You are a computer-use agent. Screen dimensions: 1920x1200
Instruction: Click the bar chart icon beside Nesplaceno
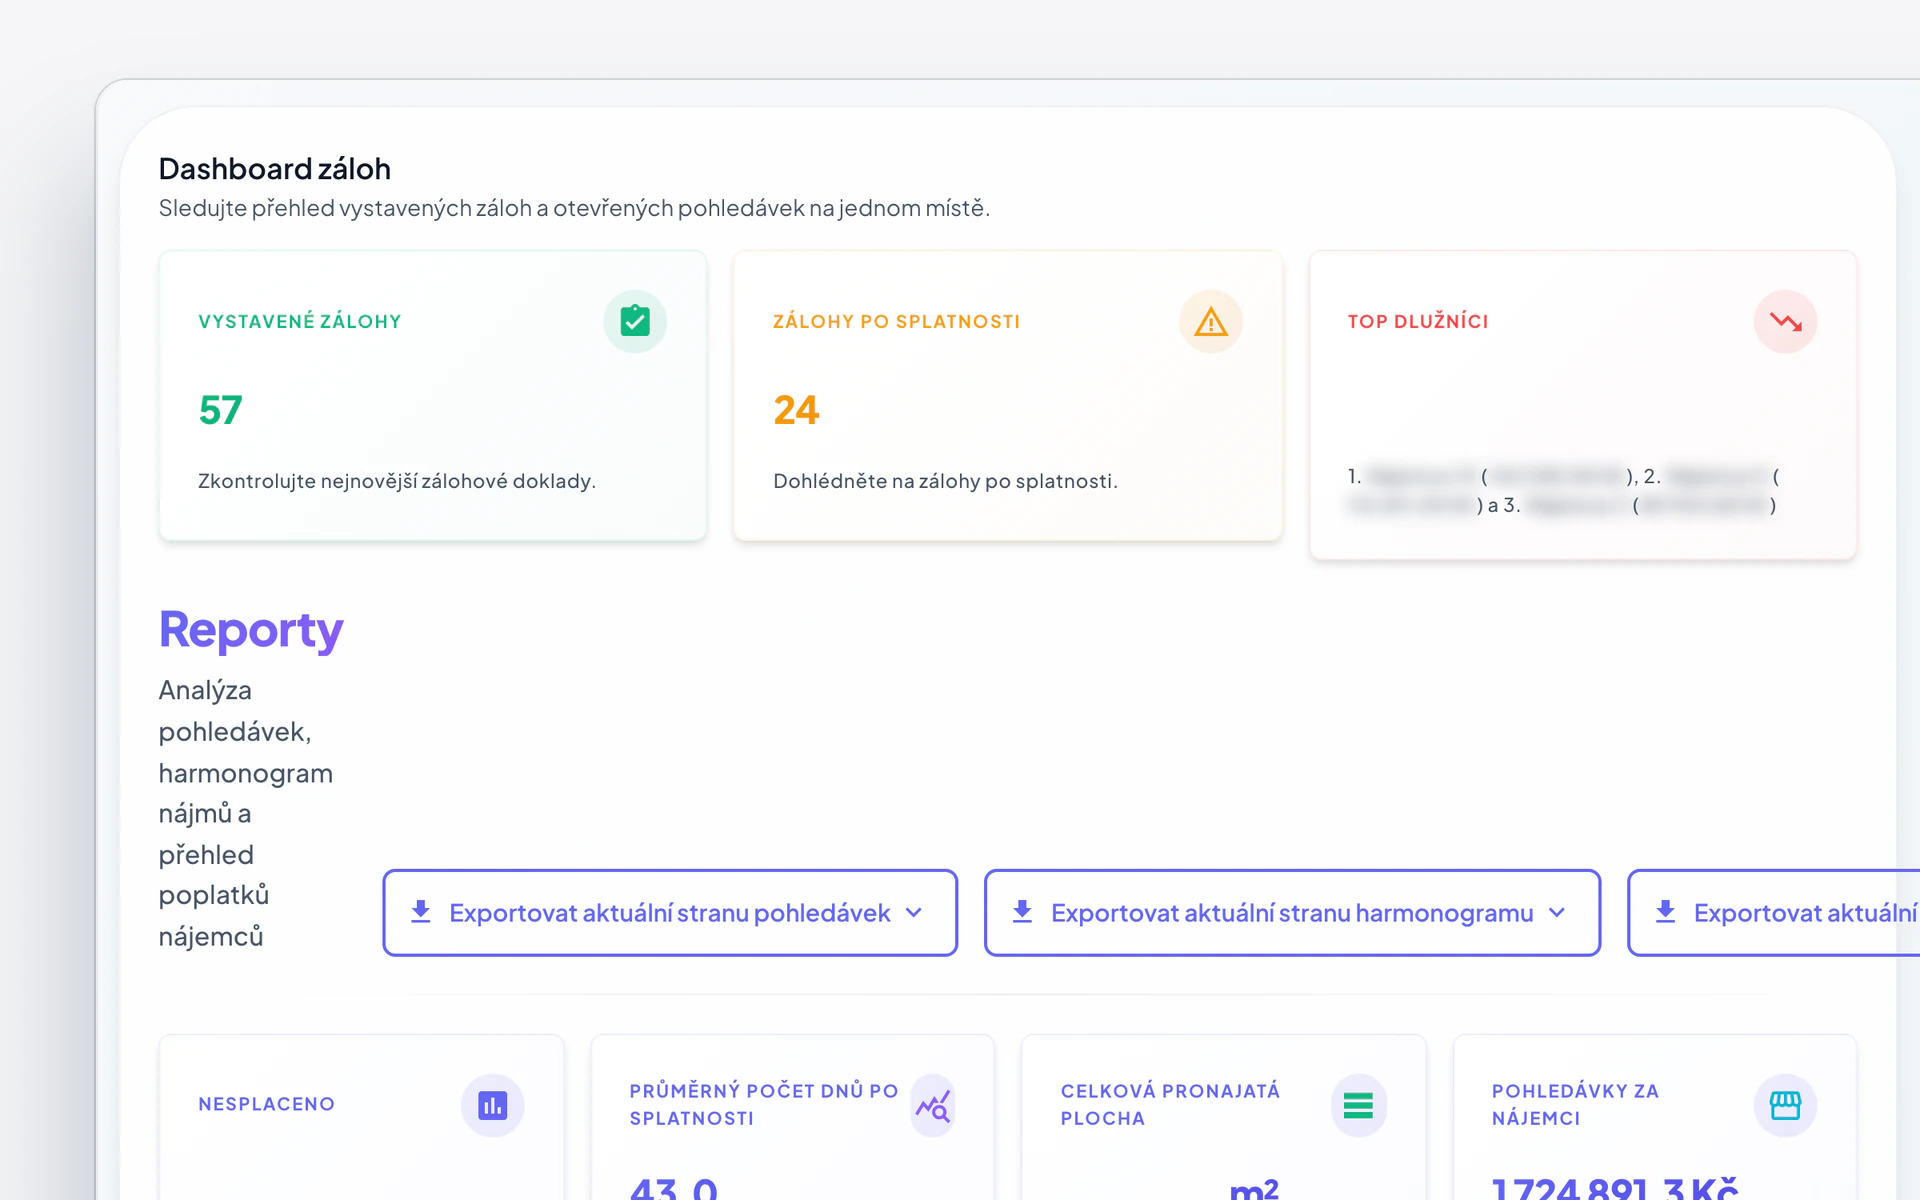tap(492, 1105)
